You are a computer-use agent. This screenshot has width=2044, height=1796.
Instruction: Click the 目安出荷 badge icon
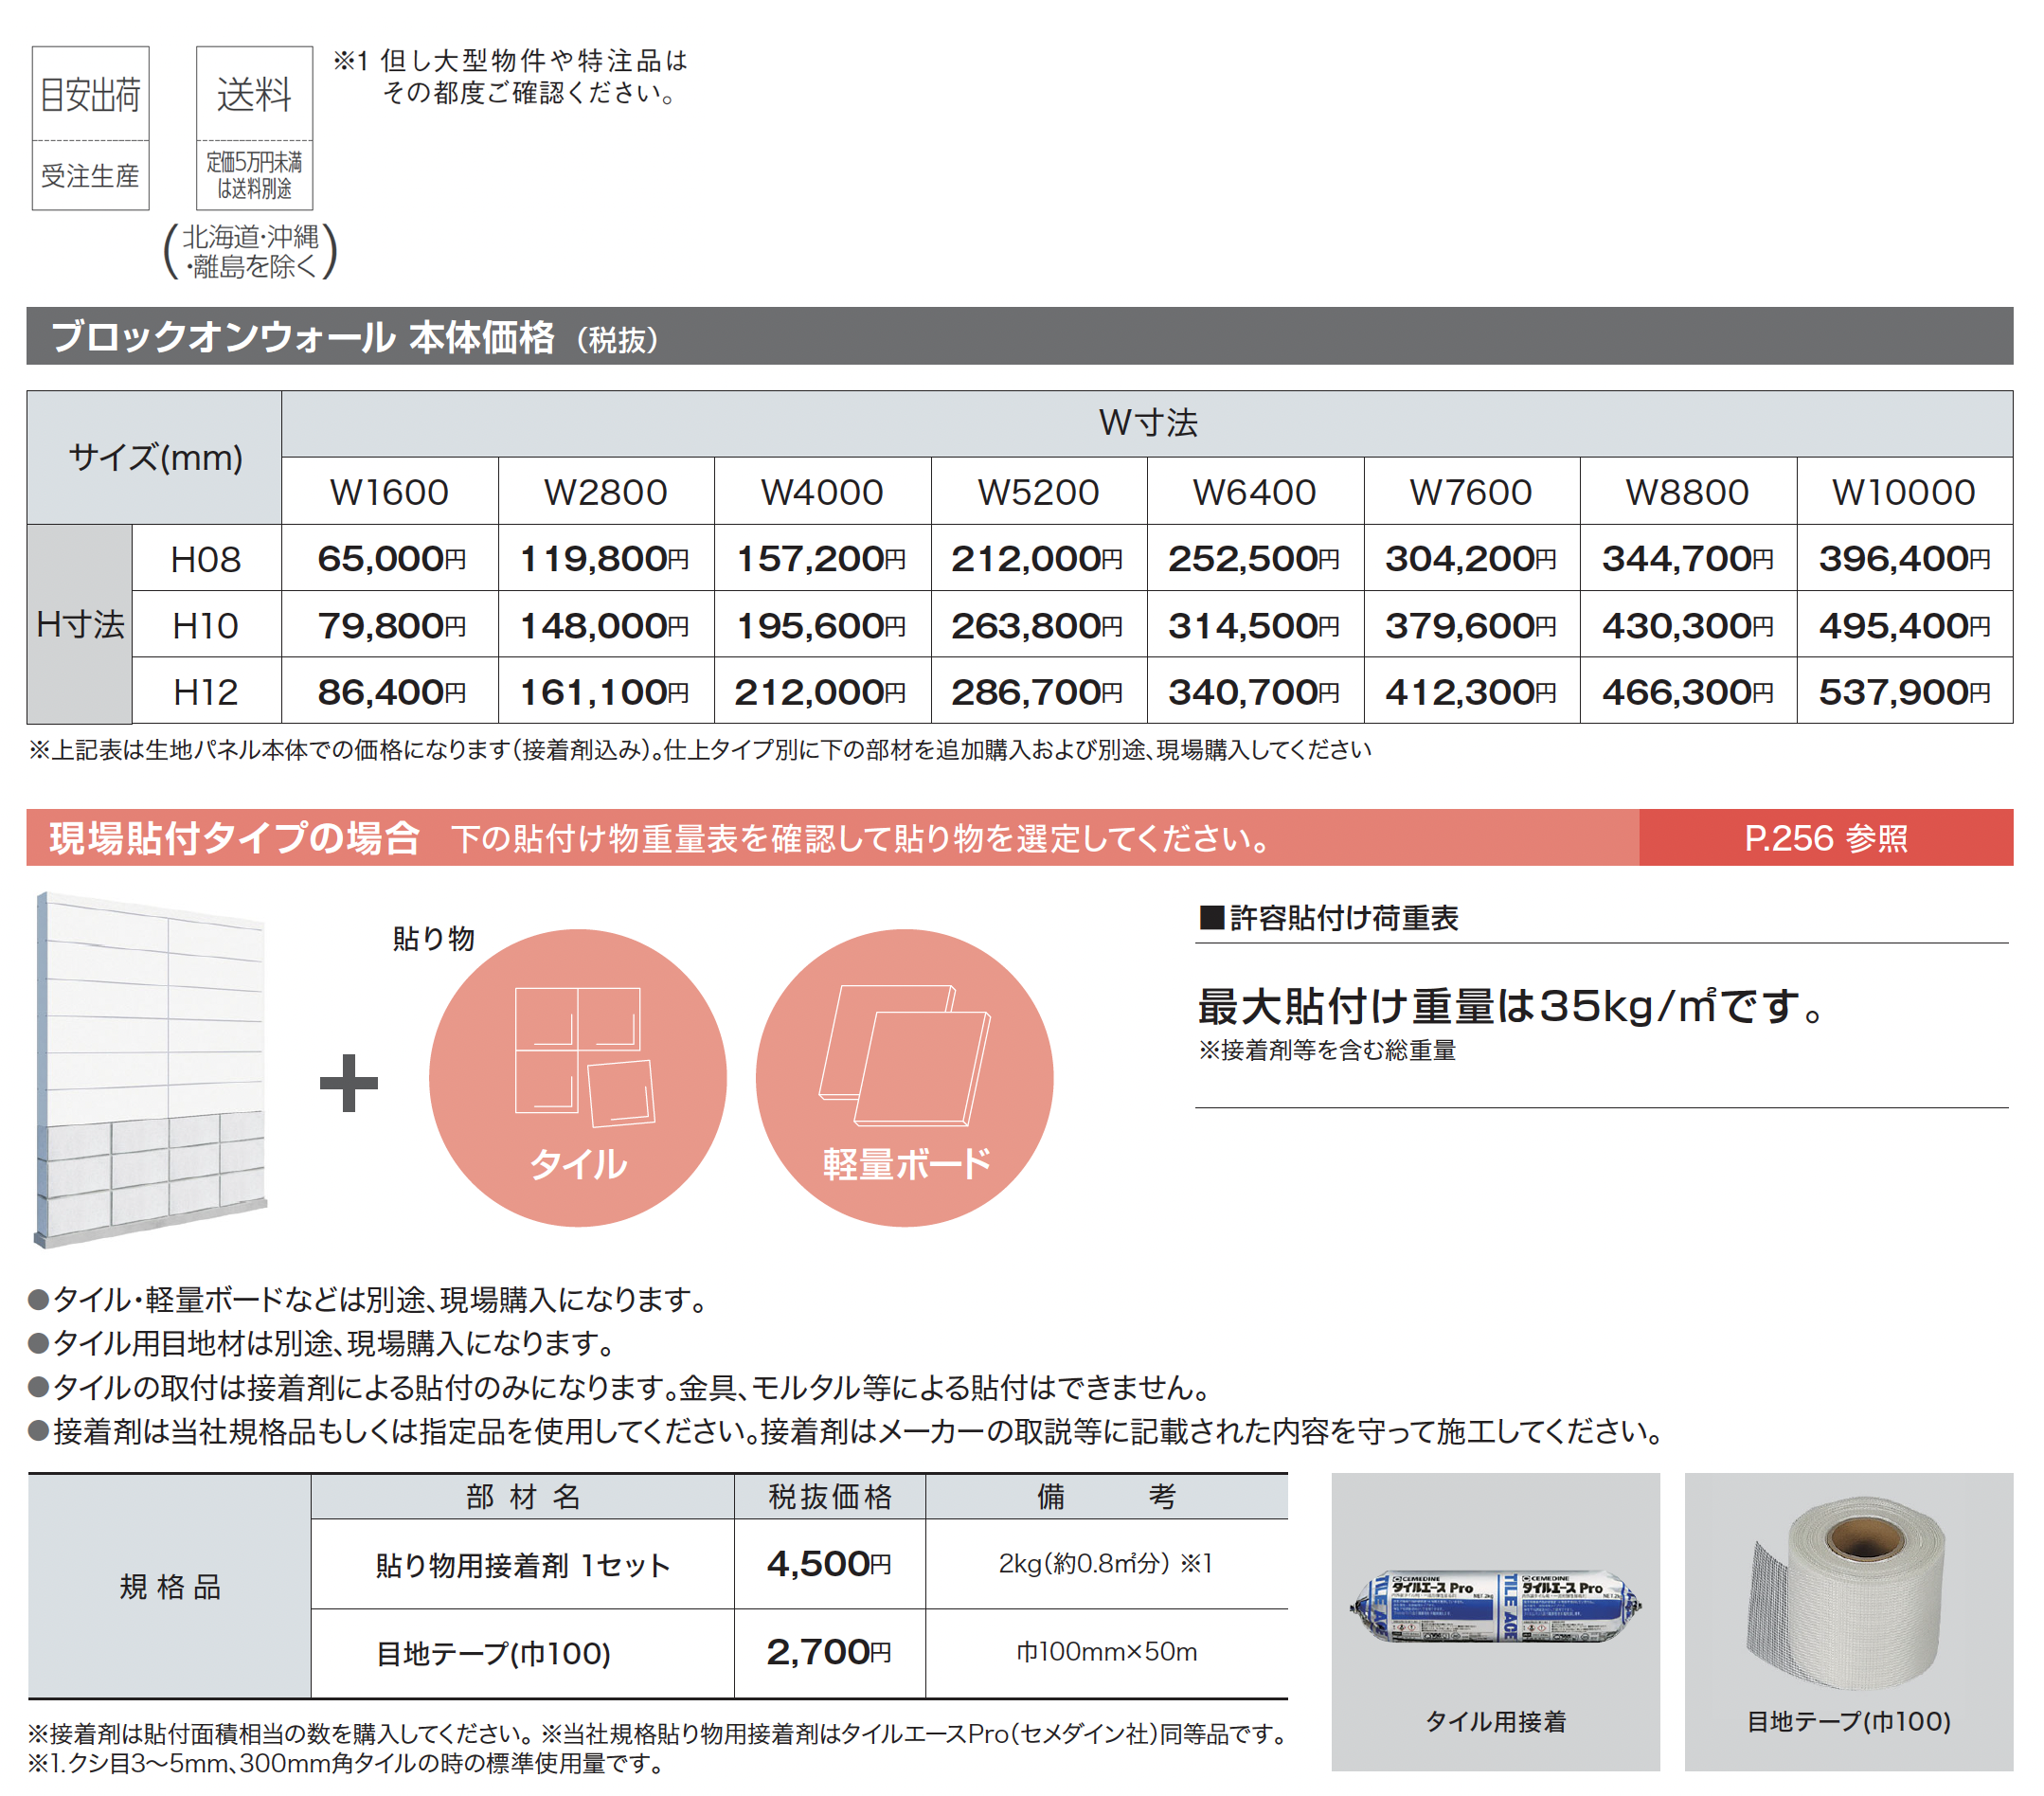click(x=90, y=127)
